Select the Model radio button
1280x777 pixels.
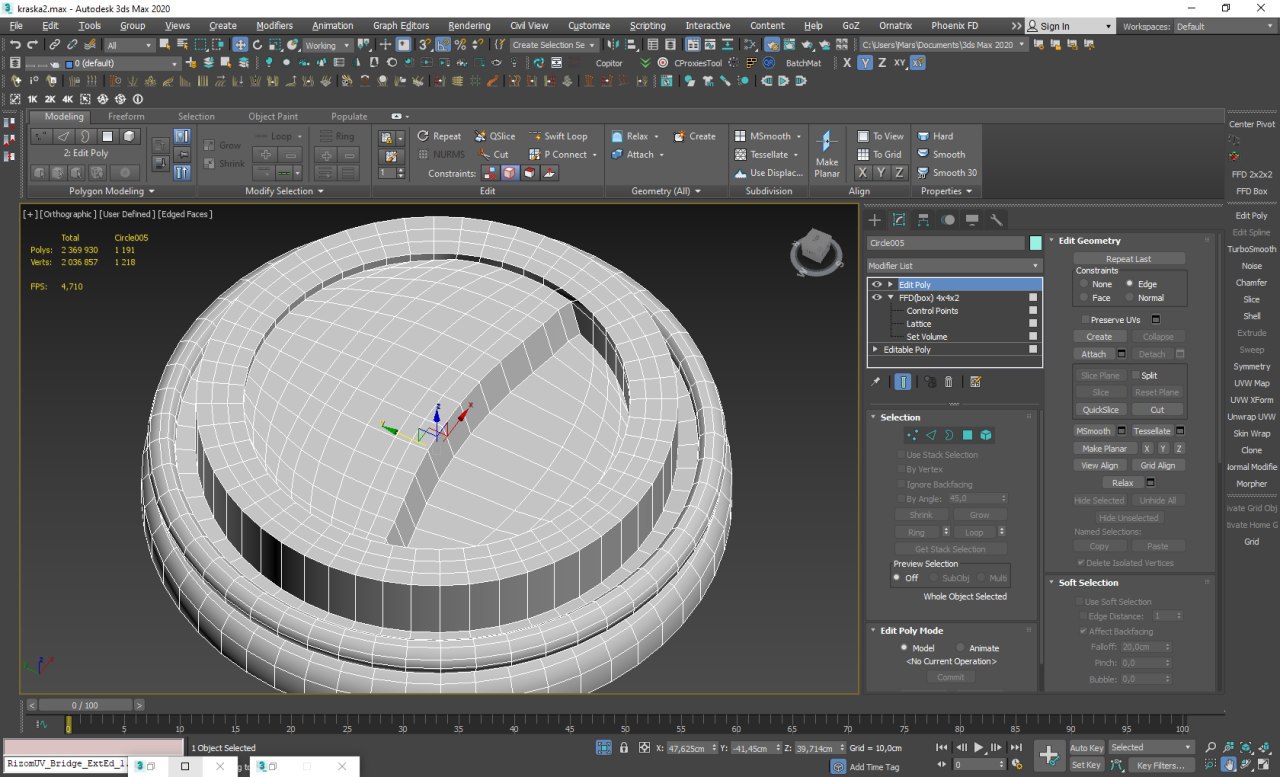(904, 648)
